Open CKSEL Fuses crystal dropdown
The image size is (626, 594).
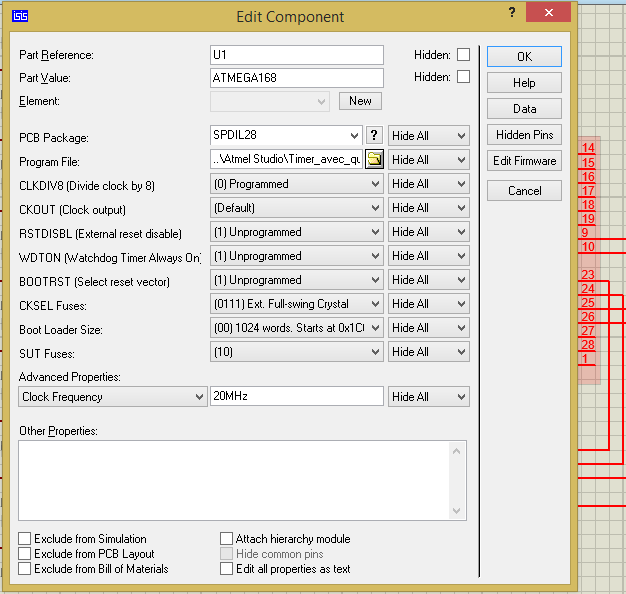(297, 304)
